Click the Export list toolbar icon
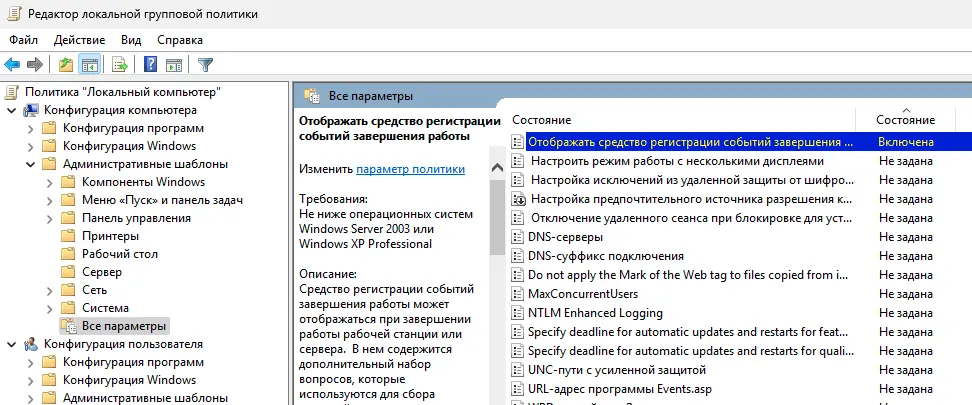 (x=120, y=65)
